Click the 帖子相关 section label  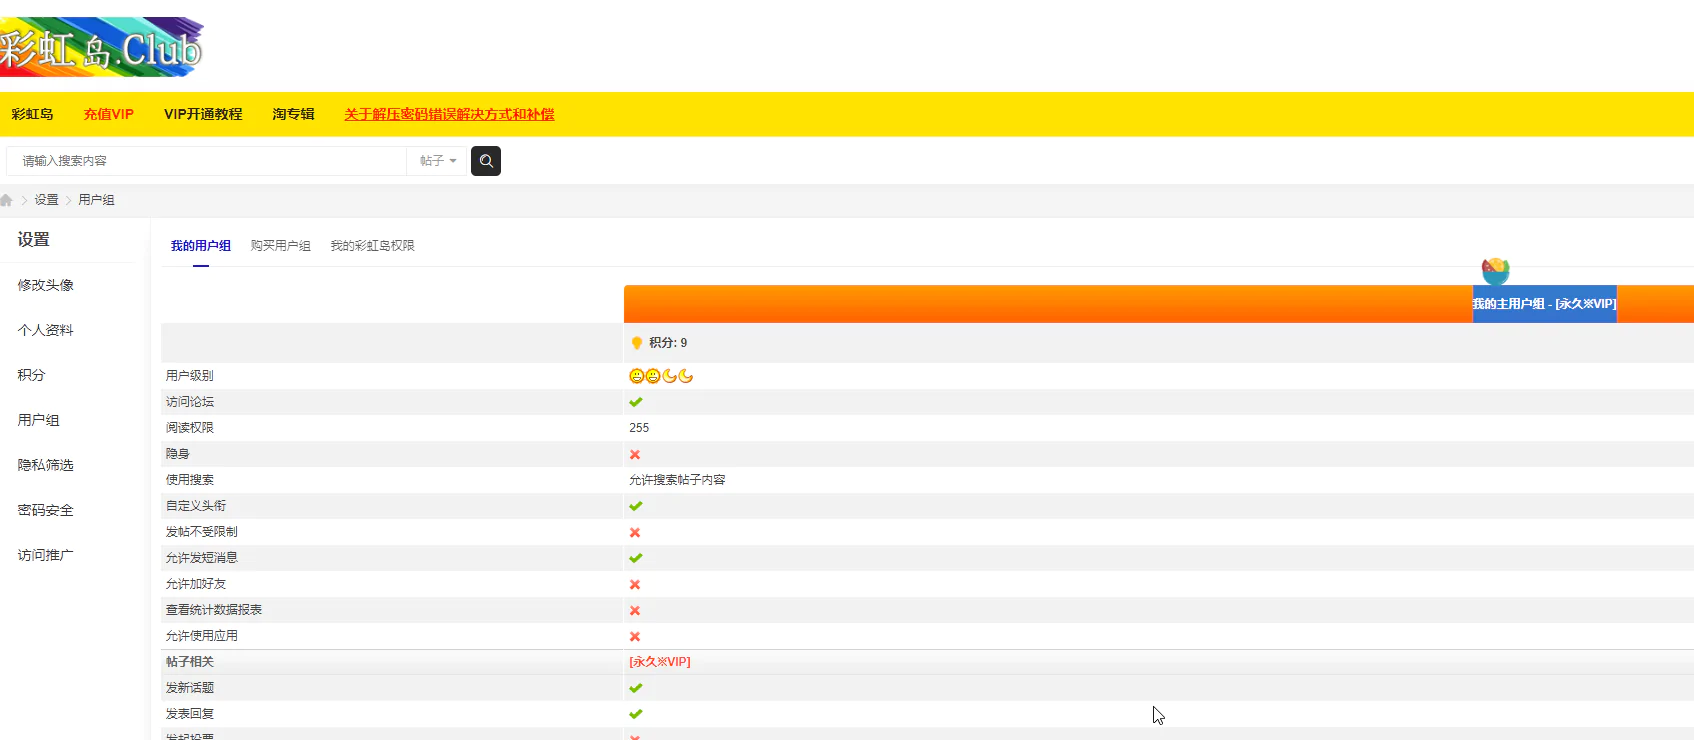point(190,662)
